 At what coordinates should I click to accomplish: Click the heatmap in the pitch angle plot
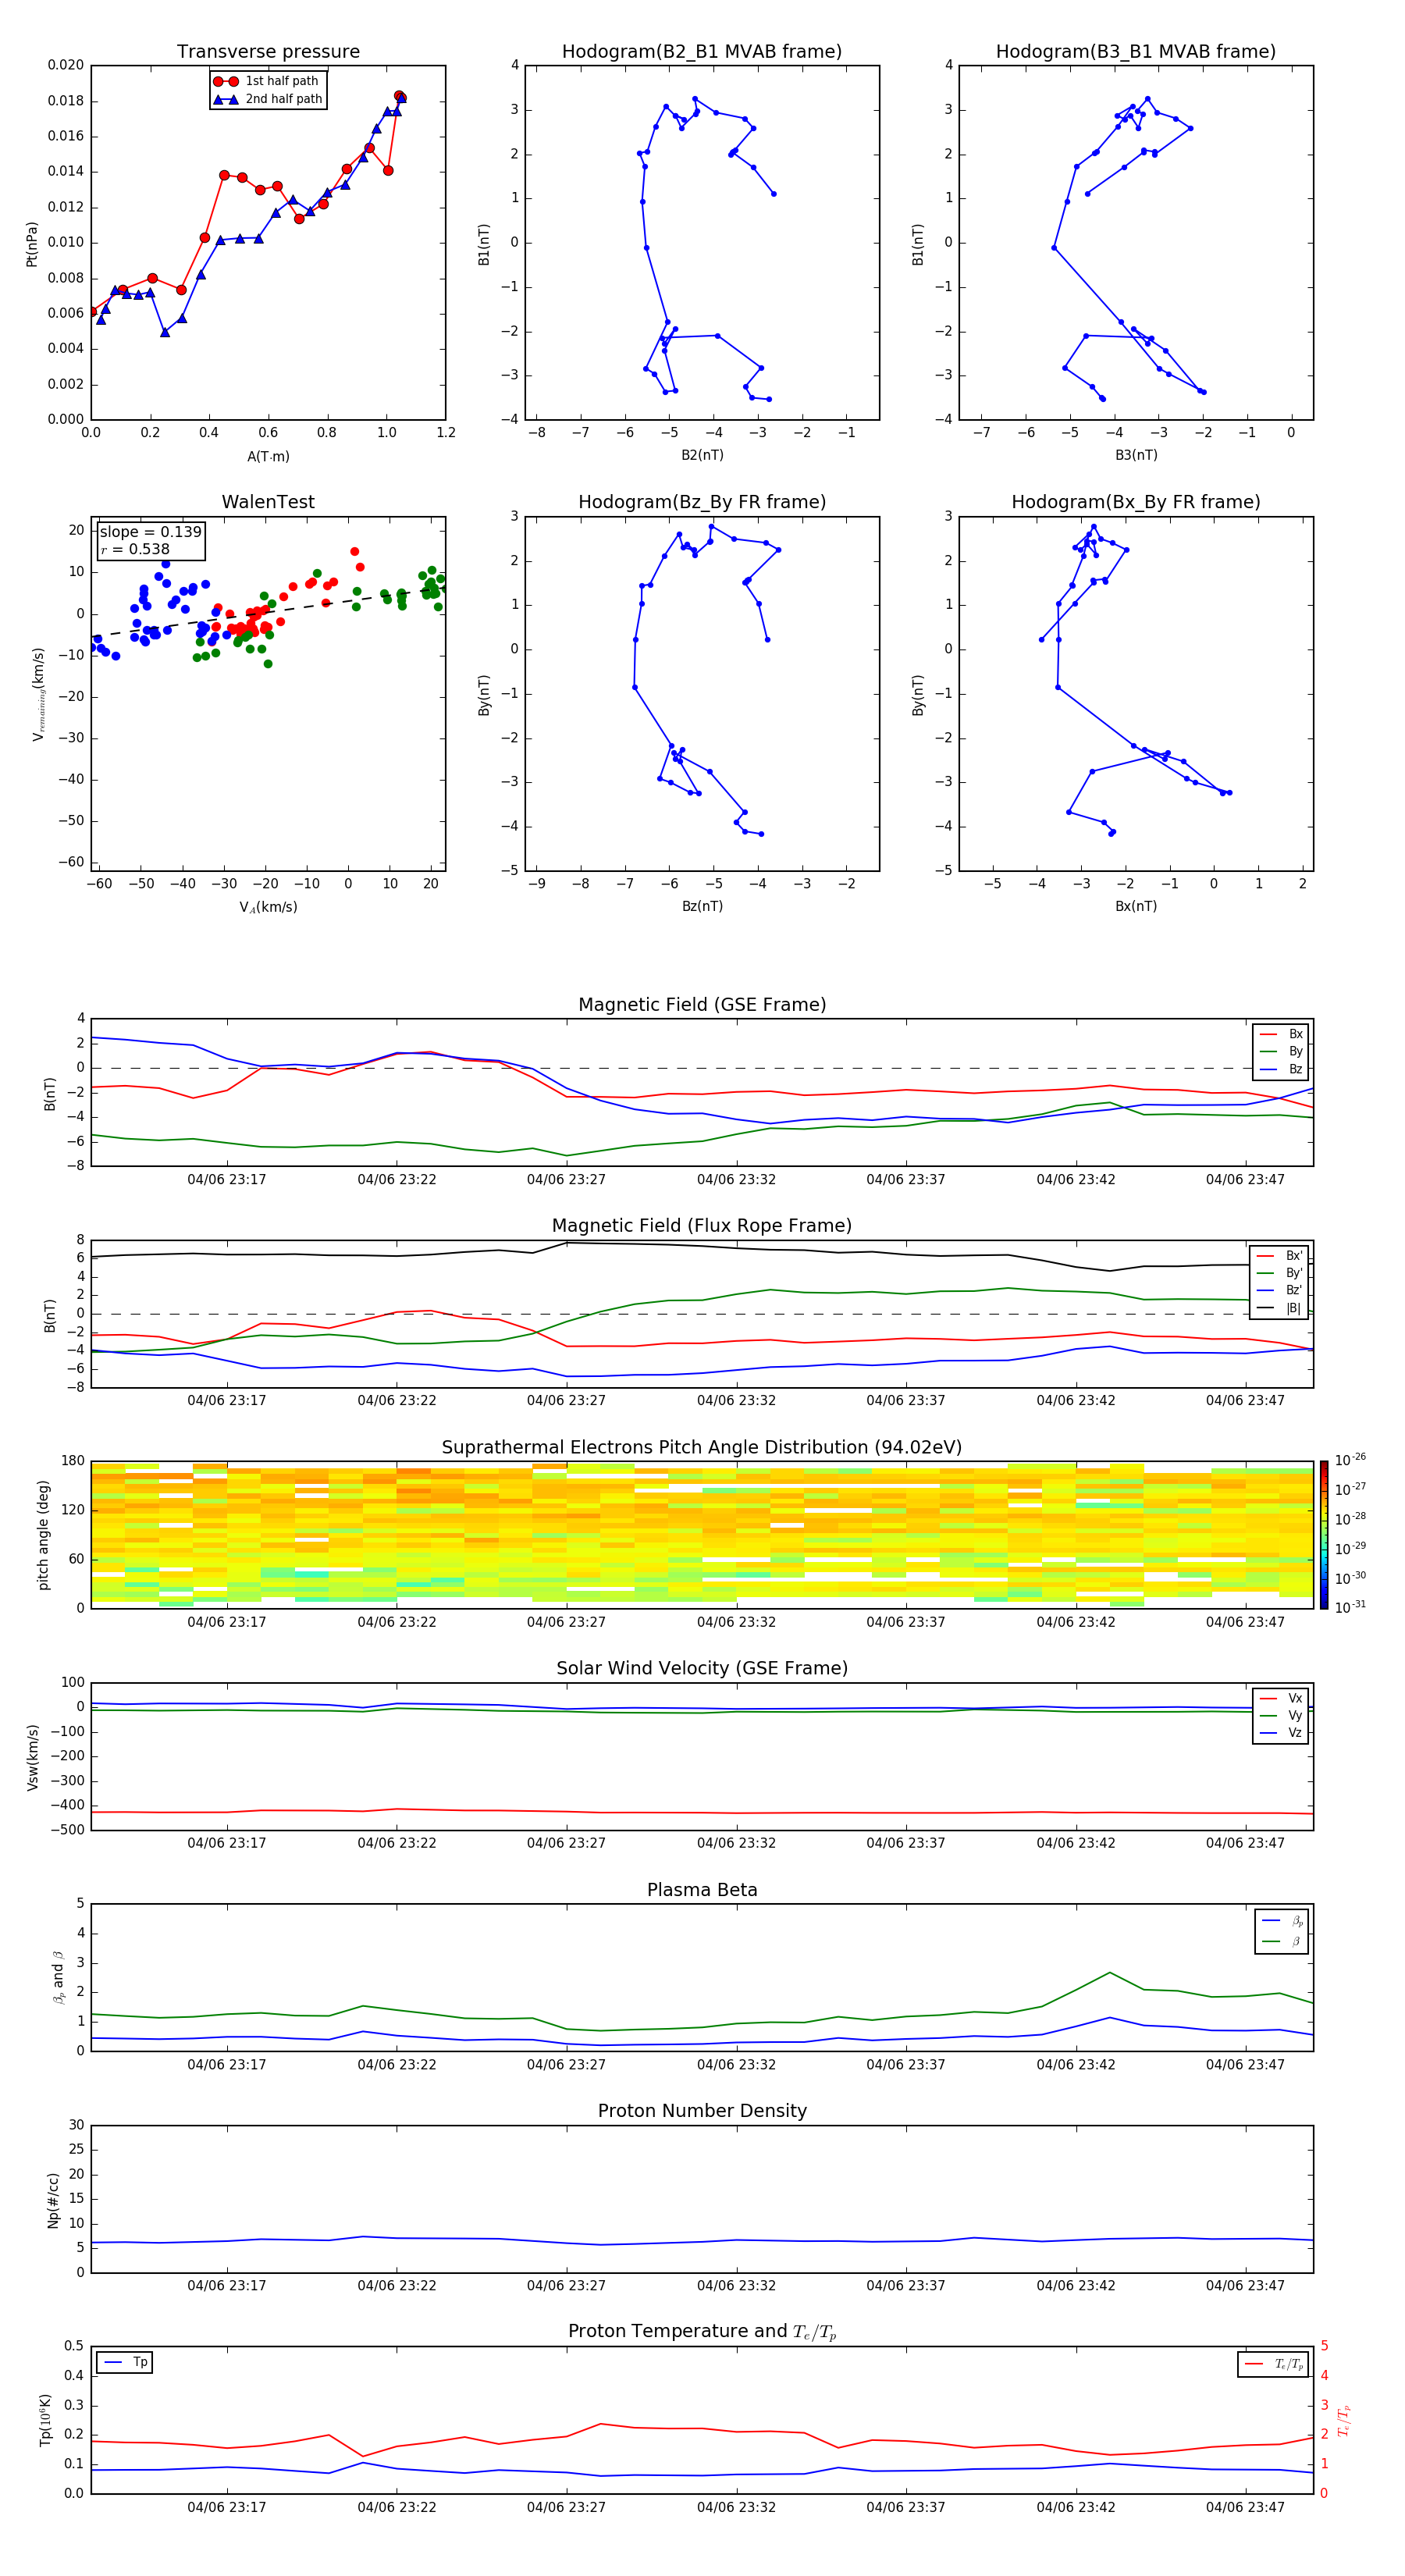(x=702, y=1535)
